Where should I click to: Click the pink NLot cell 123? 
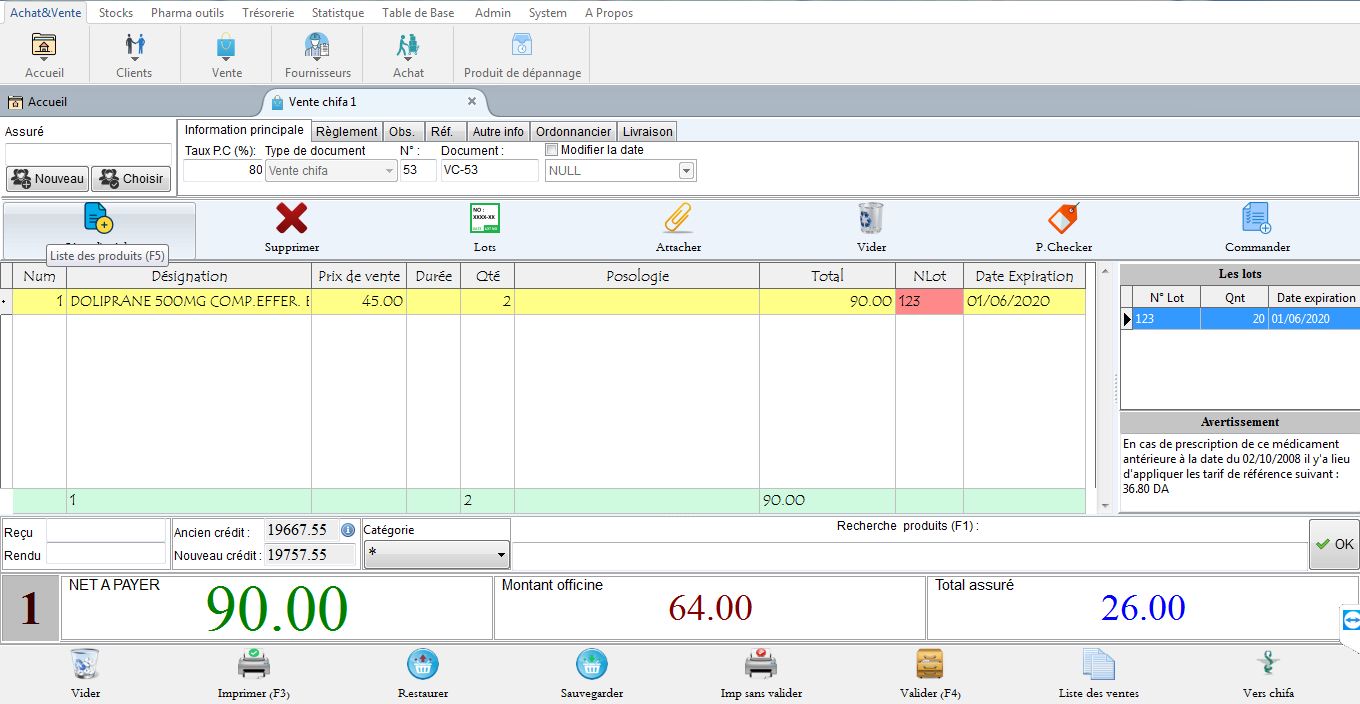coord(928,301)
